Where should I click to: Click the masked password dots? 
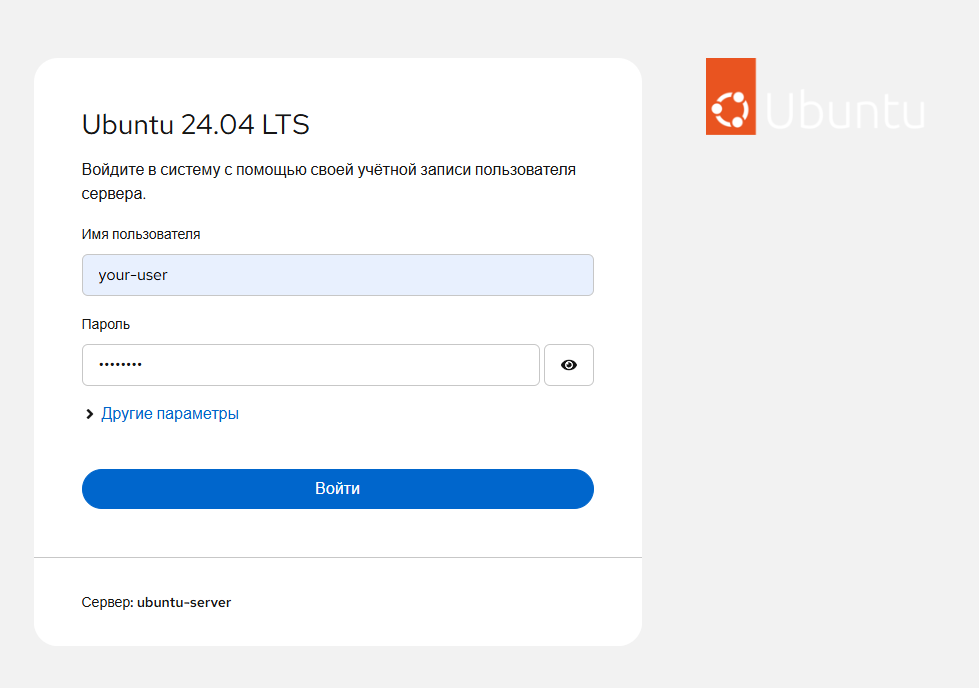120,365
